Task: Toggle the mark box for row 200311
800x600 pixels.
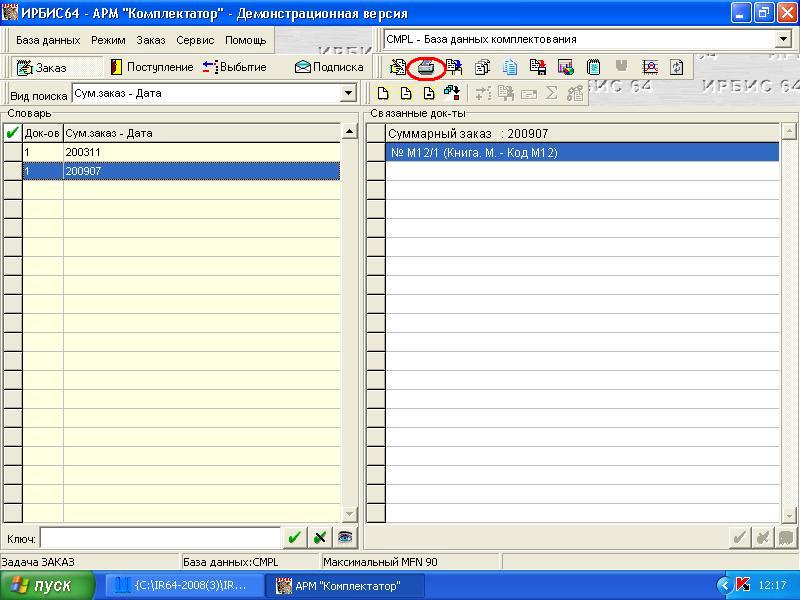Action: [12, 152]
